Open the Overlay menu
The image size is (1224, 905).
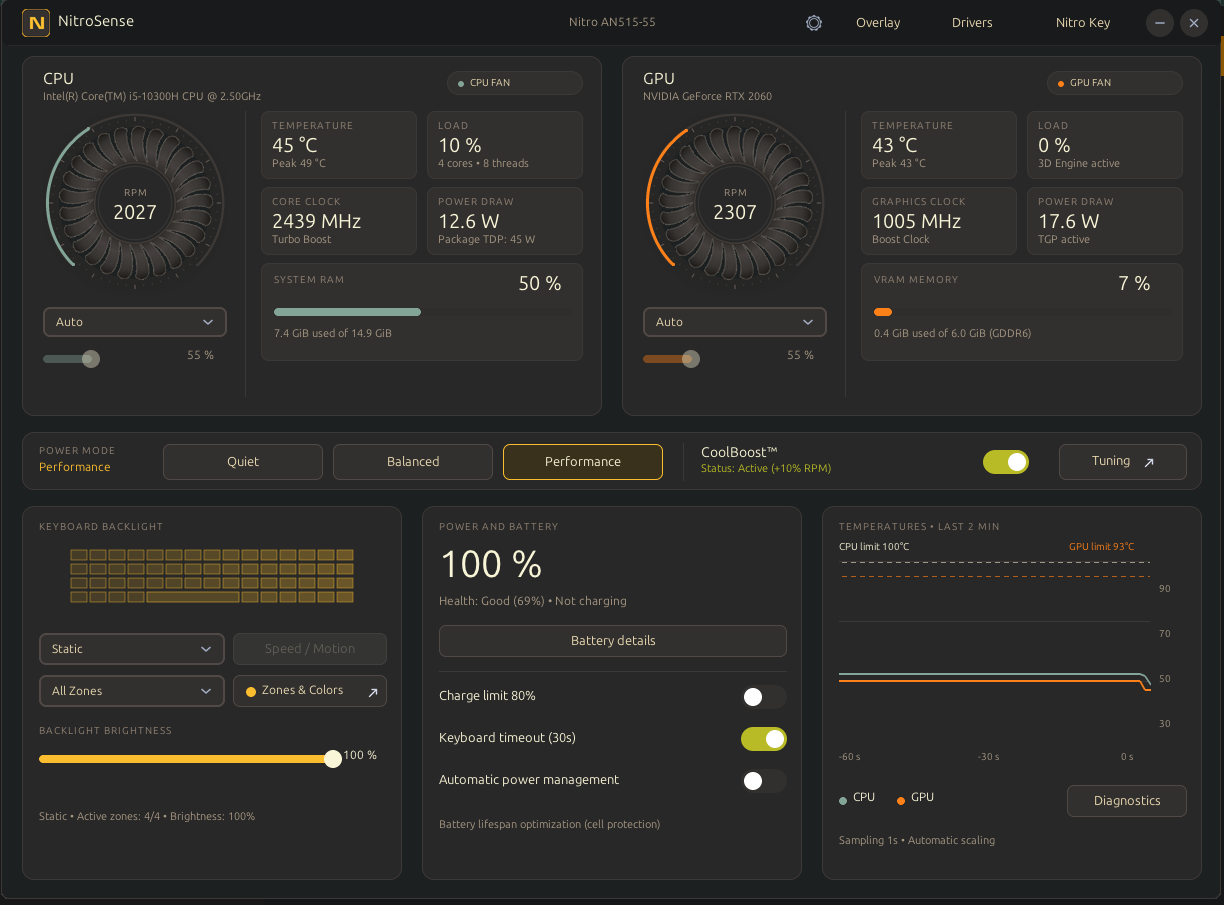[878, 23]
